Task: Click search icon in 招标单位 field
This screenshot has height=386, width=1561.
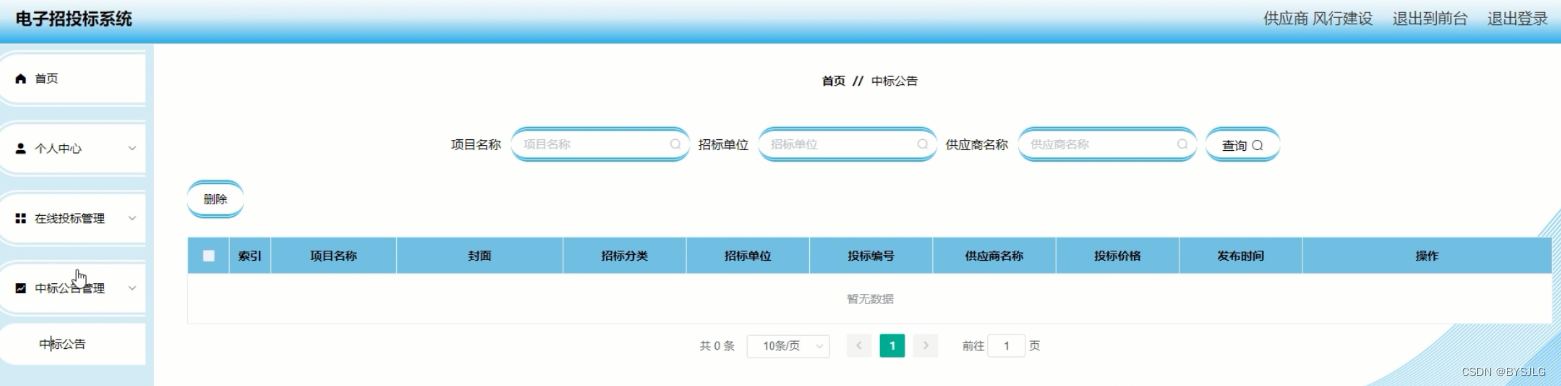Action: click(922, 144)
